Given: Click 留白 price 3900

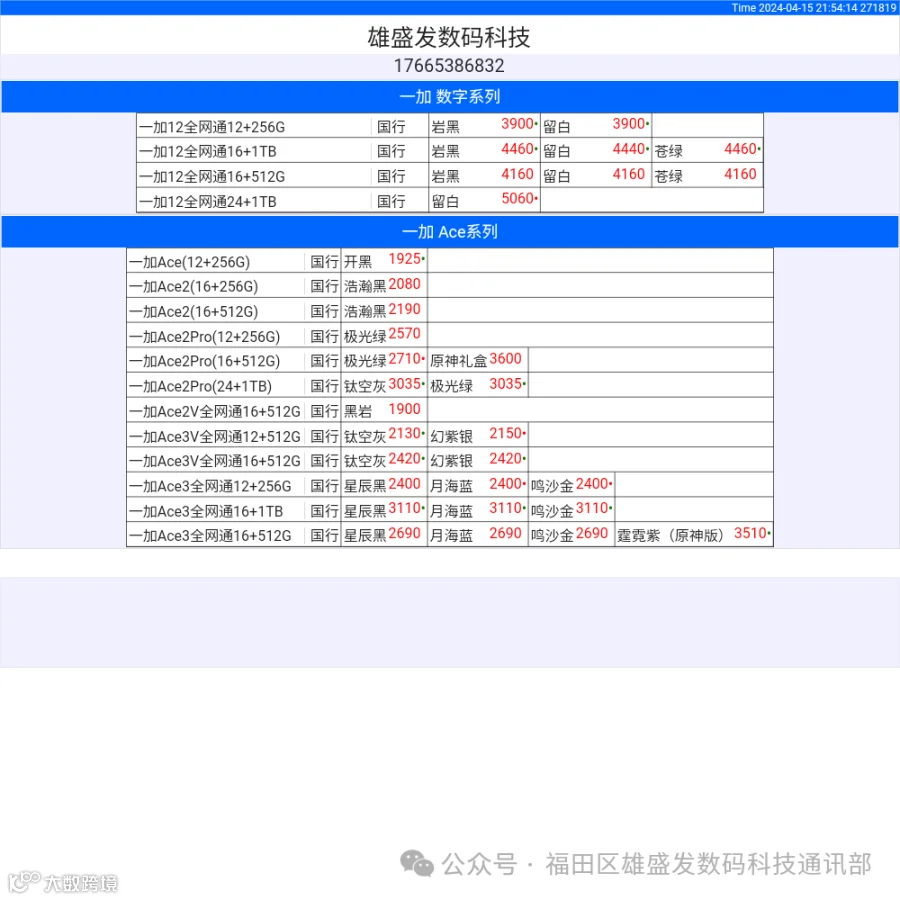Looking at the screenshot, I should (629, 124).
